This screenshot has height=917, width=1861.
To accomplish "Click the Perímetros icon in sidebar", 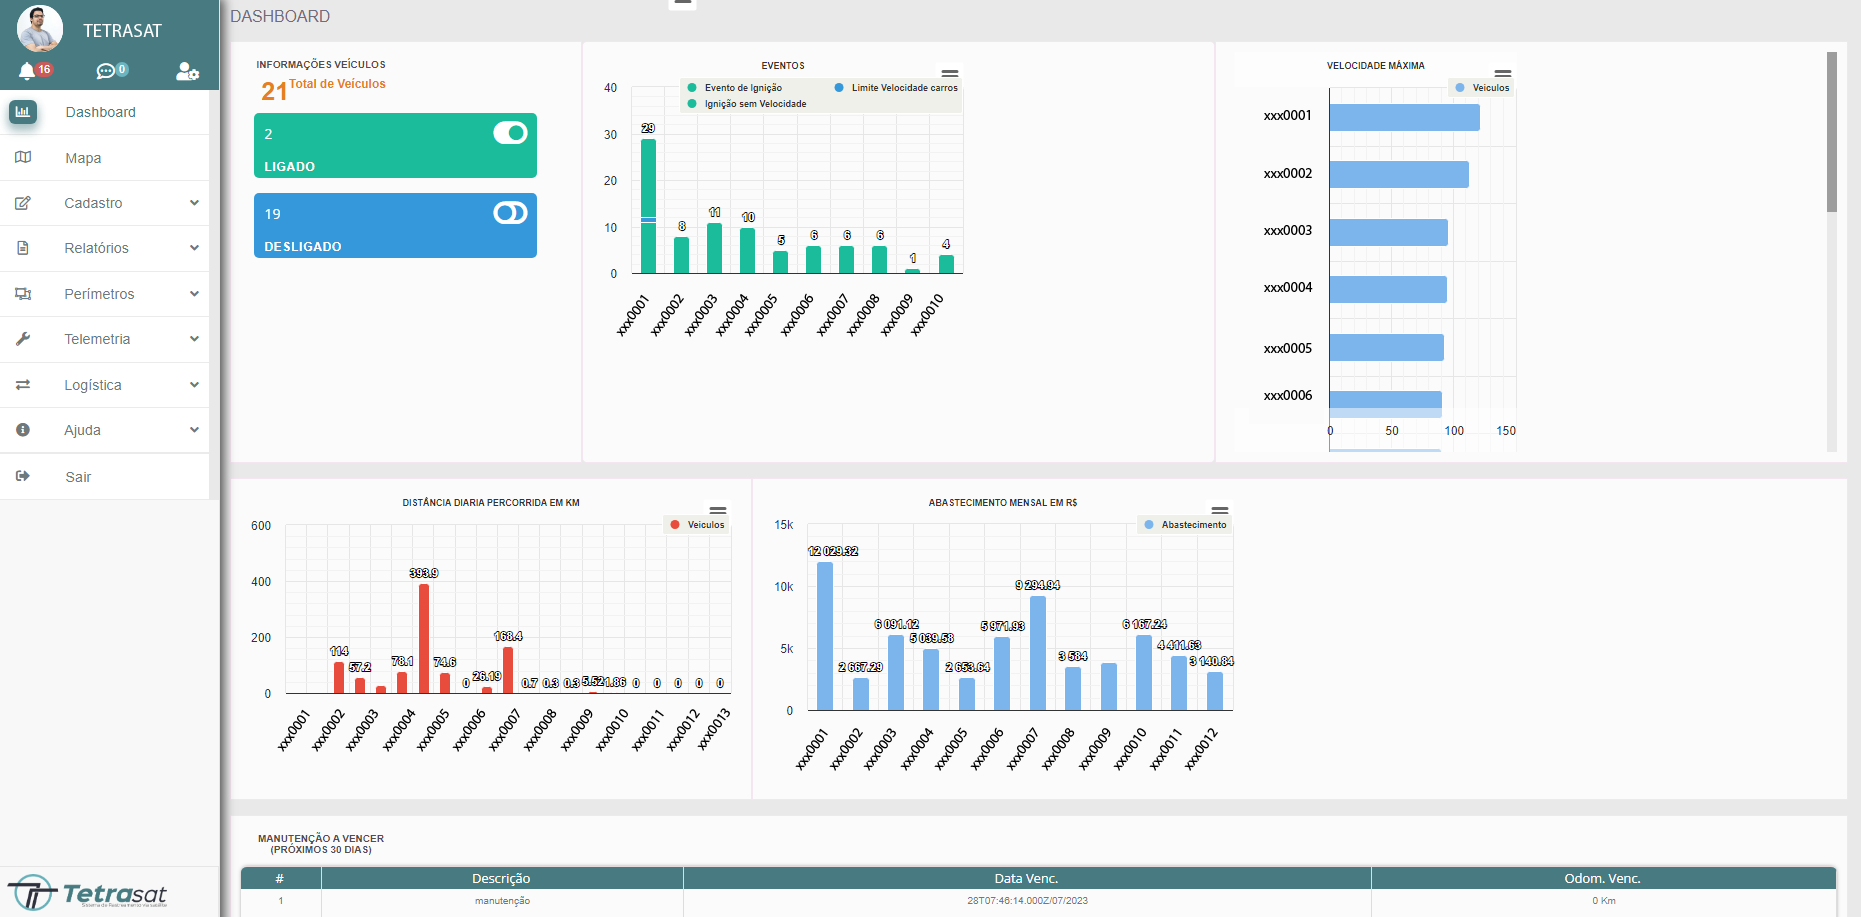I will point(23,294).
